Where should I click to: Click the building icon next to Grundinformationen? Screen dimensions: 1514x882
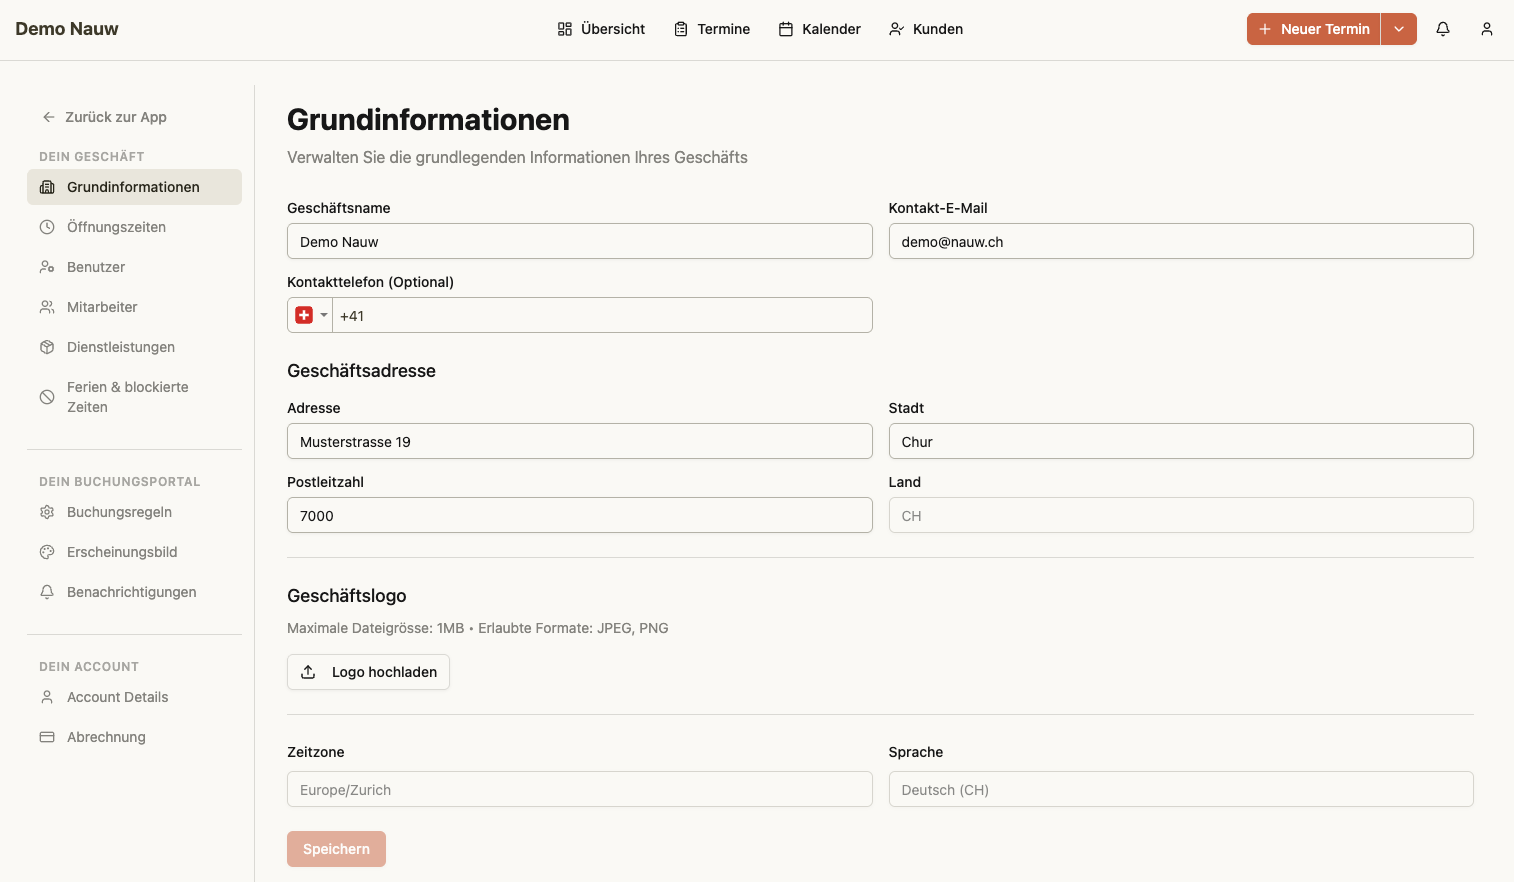pyautogui.click(x=47, y=187)
